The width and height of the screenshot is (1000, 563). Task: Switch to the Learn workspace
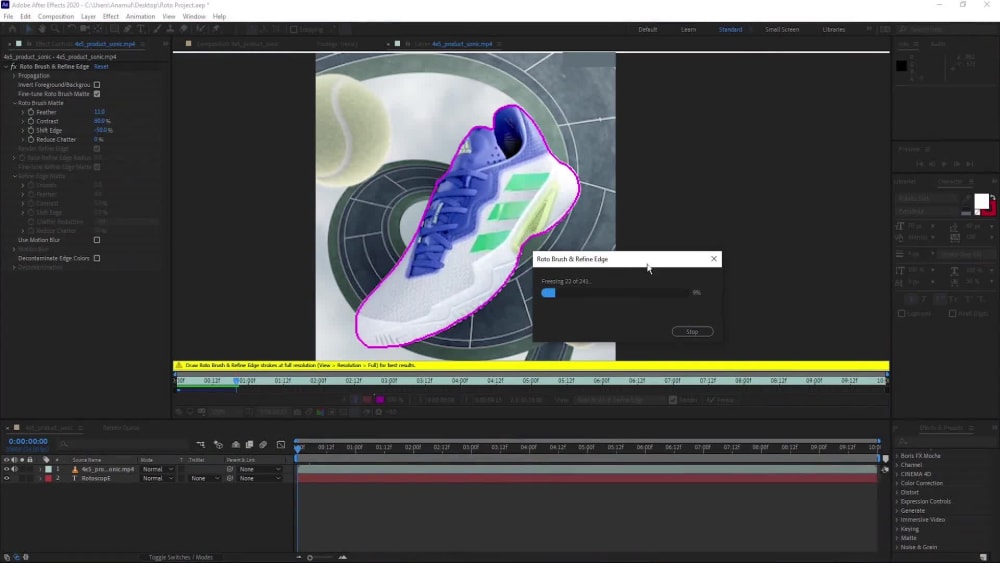(x=688, y=29)
